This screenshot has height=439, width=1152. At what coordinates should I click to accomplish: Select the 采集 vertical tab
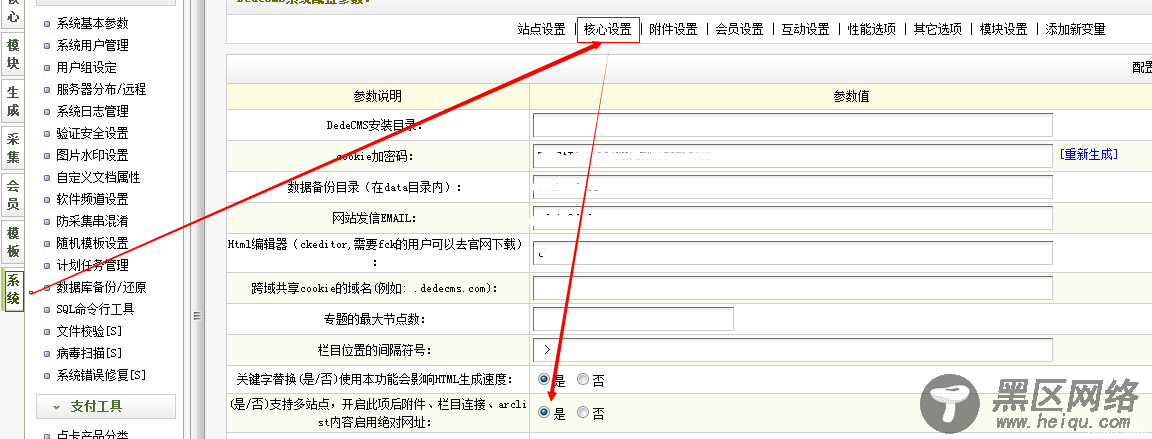12,148
